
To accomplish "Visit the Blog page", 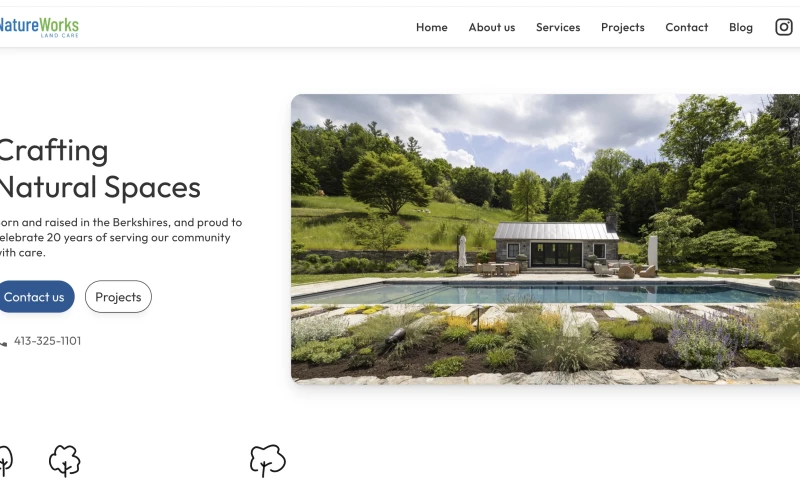I will click(x=741, y=28).
